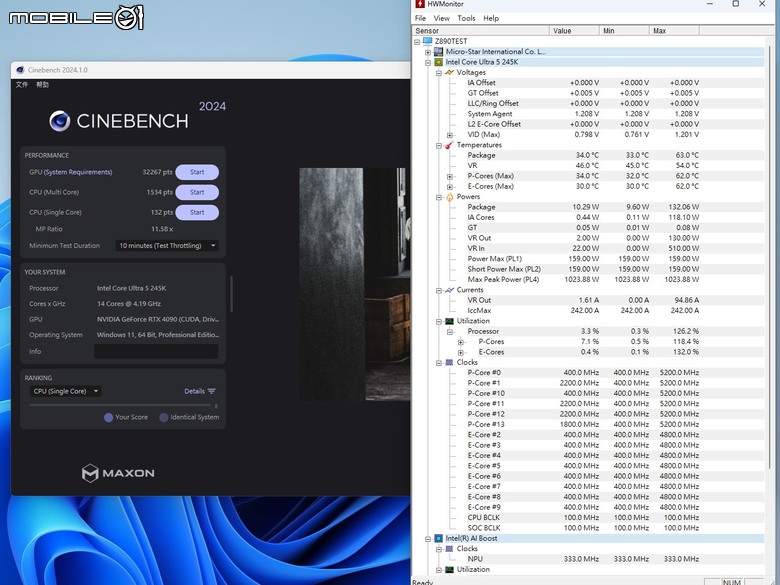Screen dimensions: 780x585
Task: Click the Value column header
Action: pos(574,31)
